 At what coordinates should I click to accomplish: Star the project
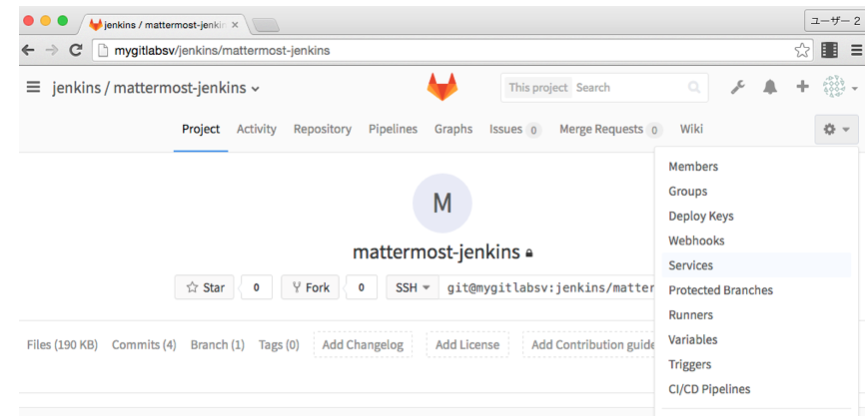205,287
